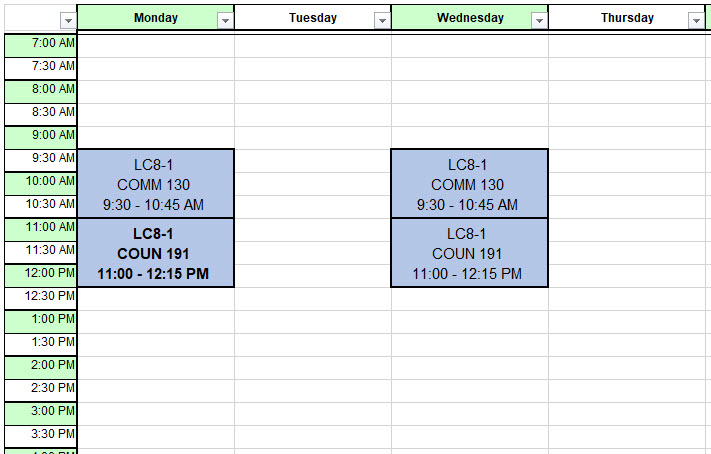Select the Thursday header cell
This screenshot has width=711, height=454.
tap(627, 18)
